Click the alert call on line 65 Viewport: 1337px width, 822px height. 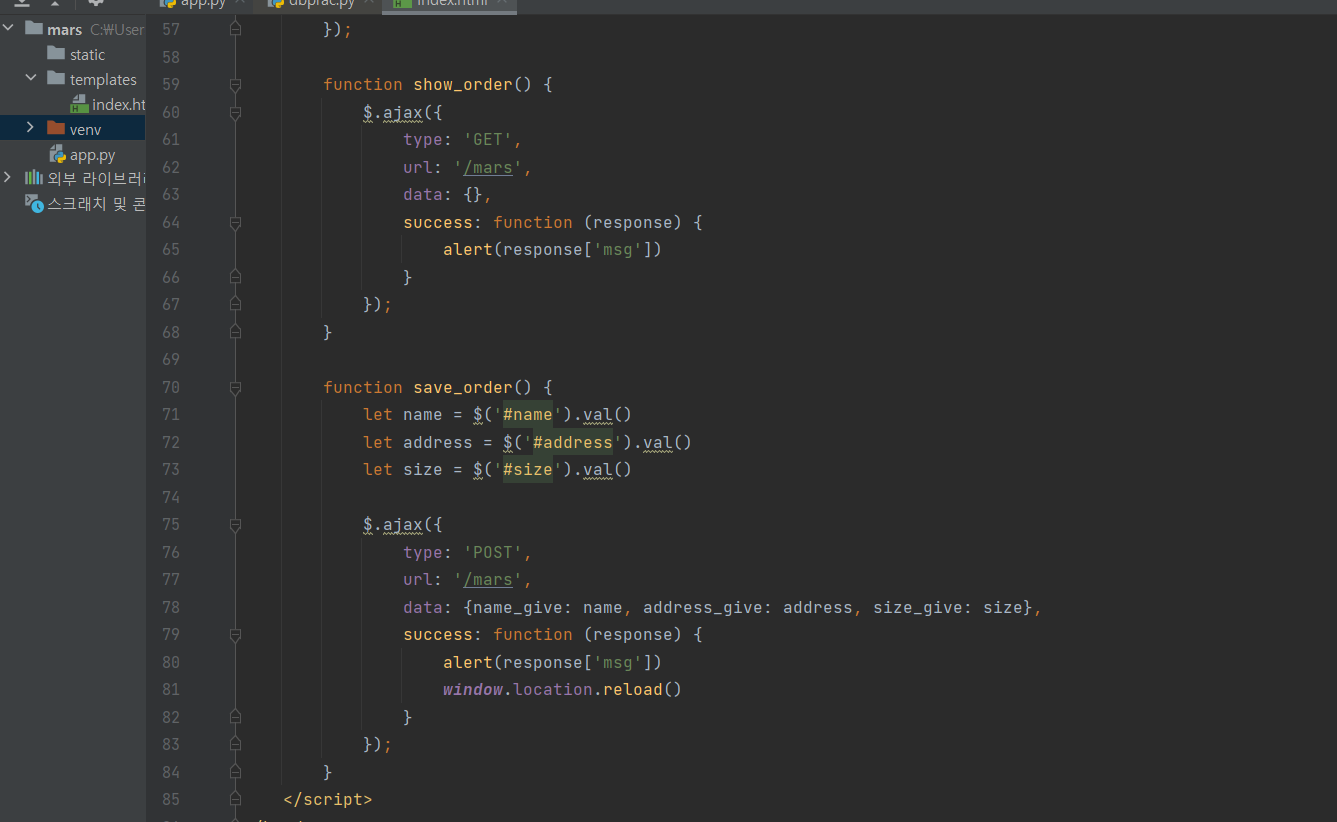click(x=553, y=250)
